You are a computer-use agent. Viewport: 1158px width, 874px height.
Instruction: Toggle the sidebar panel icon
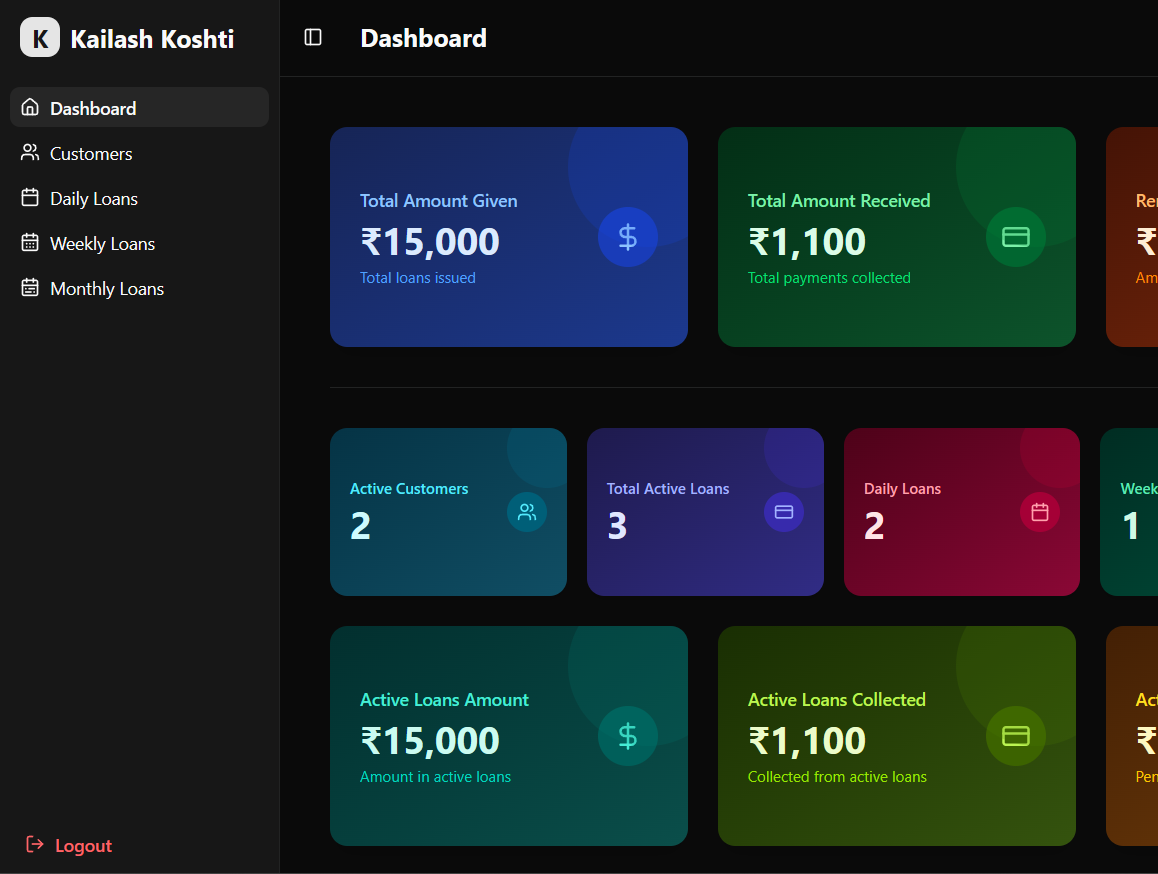tap(313, 38)
